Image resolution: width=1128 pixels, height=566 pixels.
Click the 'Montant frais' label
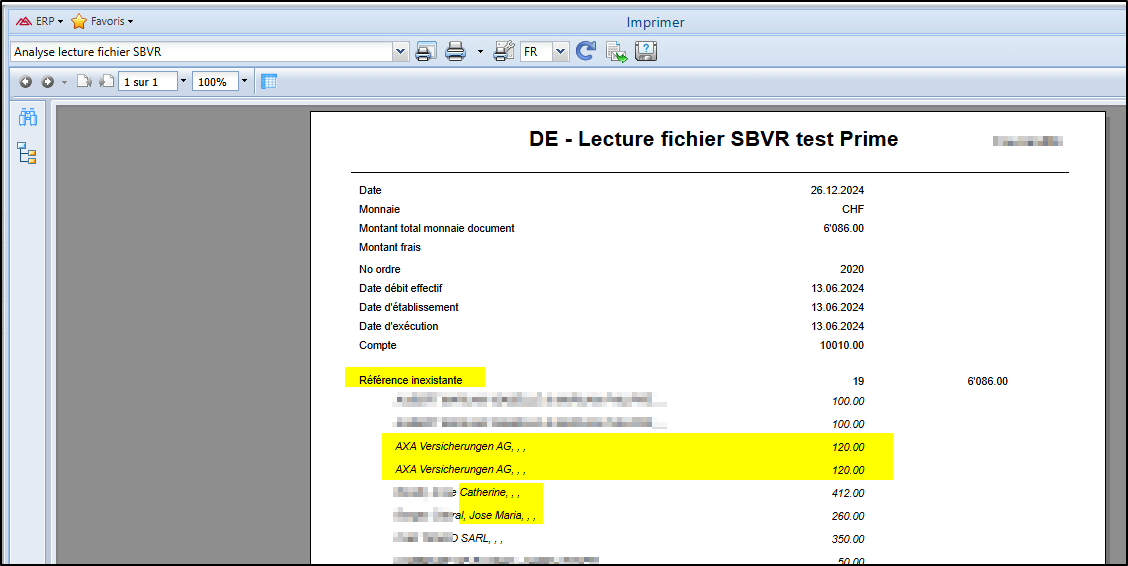tap(390, 247)
